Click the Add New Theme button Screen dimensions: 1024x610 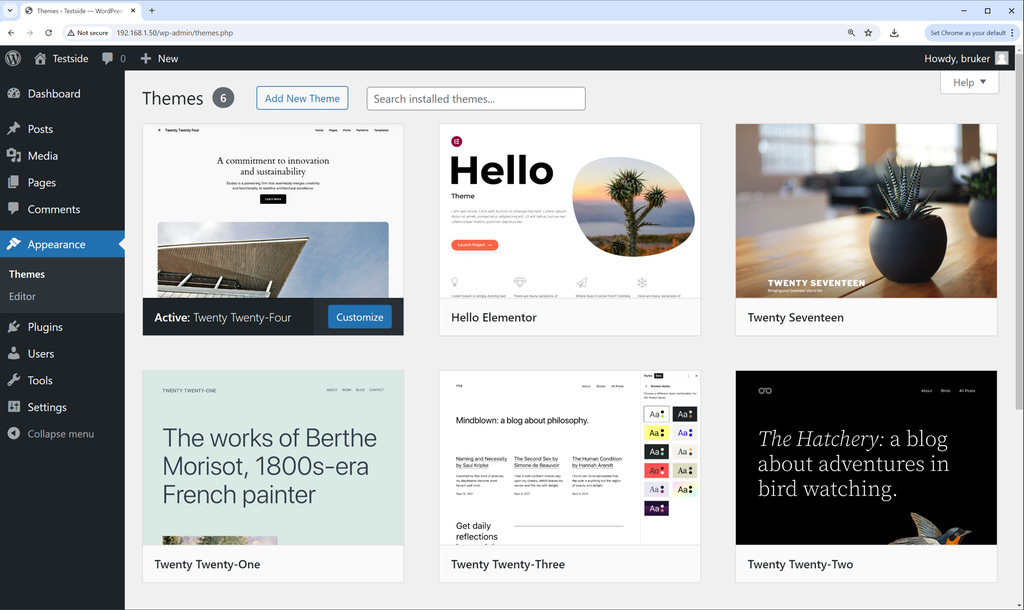point(302,98)
